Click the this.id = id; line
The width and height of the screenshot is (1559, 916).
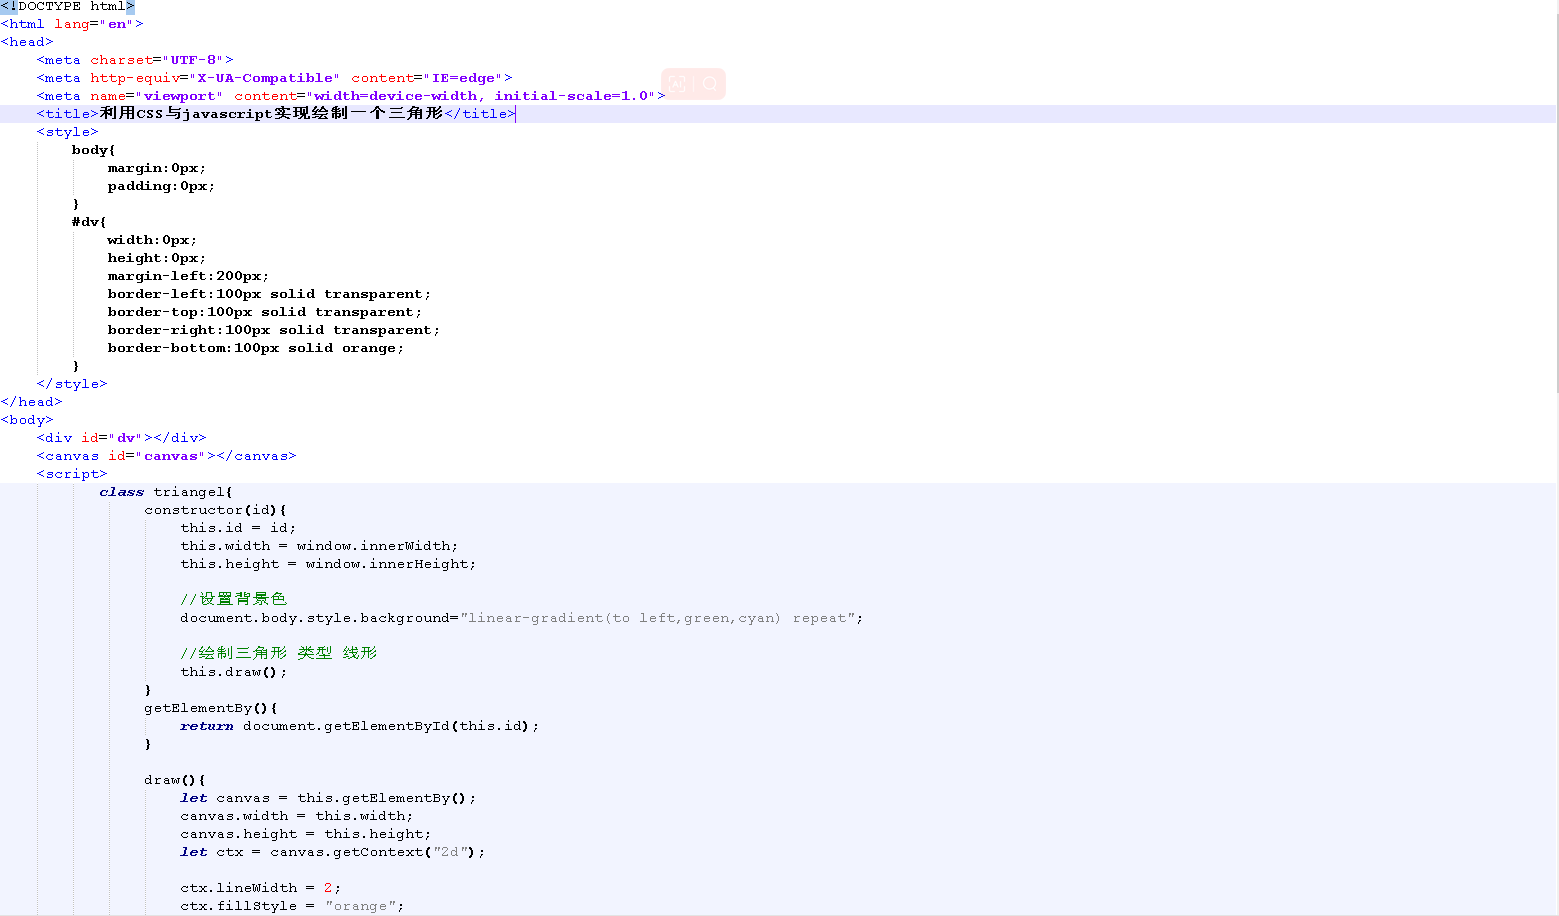[x=238, y=528]
